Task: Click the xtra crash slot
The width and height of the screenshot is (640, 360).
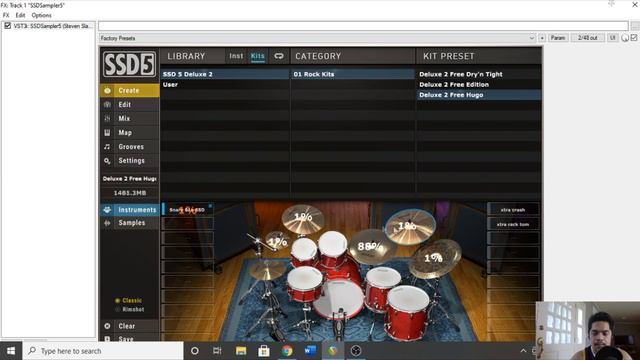Action: point(513,210)
